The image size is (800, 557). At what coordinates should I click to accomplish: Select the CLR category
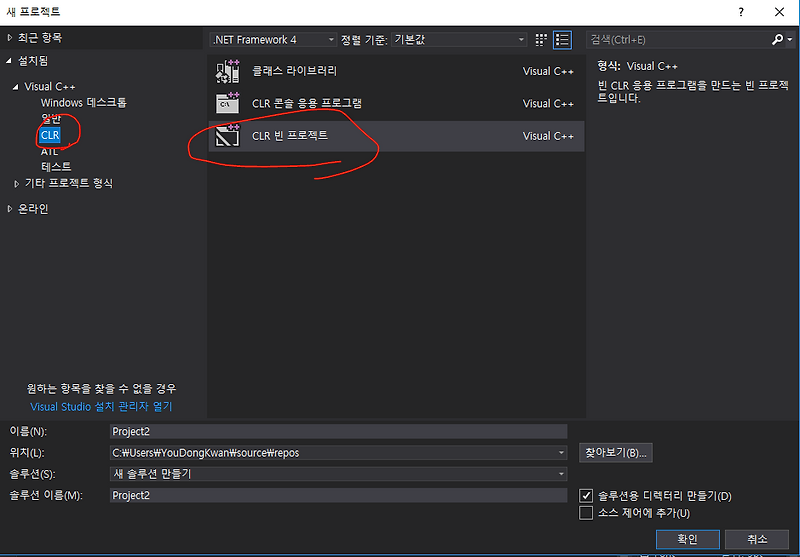(50, 135)
